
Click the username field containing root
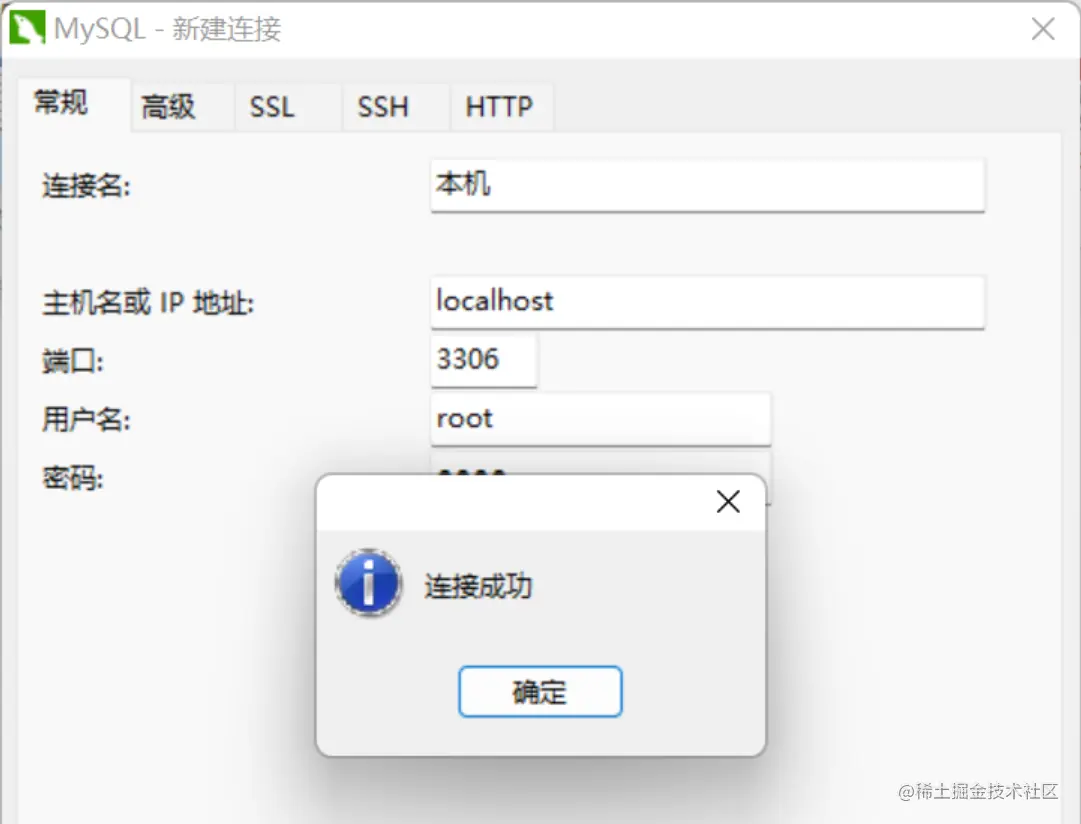point(600,419)
